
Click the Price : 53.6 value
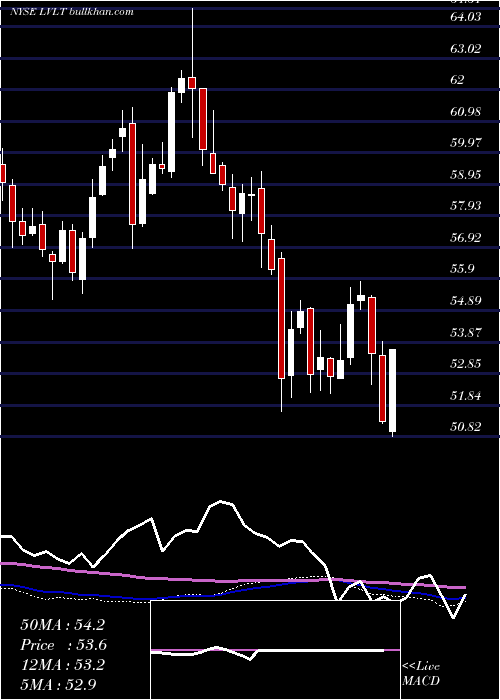pyautogui.click(x=63, y=645)
